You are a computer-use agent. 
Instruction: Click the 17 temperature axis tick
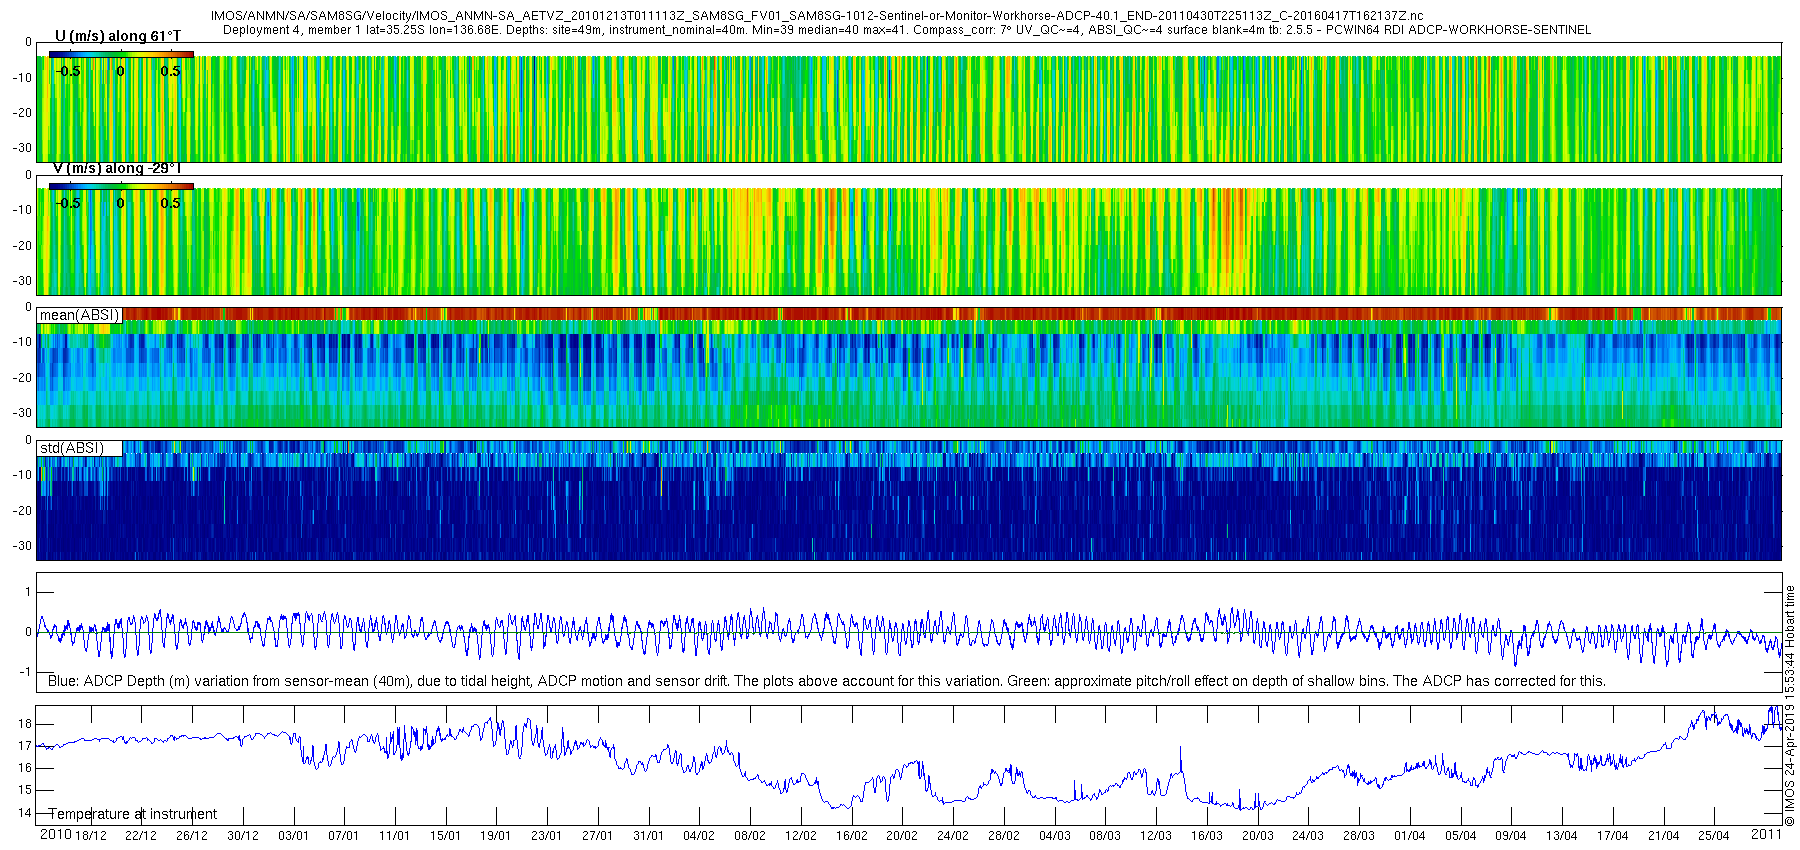[x=25, y=746]
